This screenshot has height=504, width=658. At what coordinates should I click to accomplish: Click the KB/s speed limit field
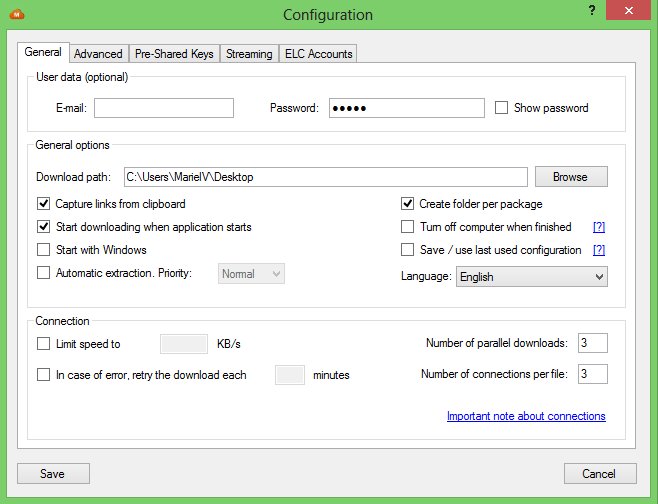tap(184, 344)
